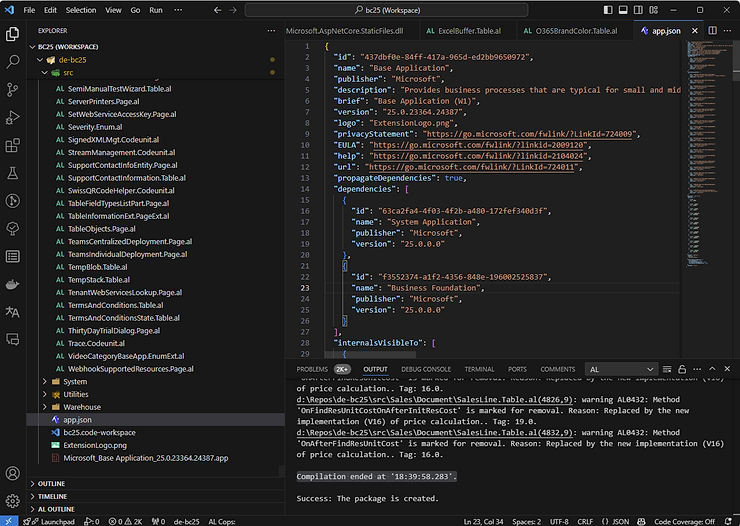Open the Accounts icon in activity bar
This screenshot has width=740, height=526.
click(13, 474)
